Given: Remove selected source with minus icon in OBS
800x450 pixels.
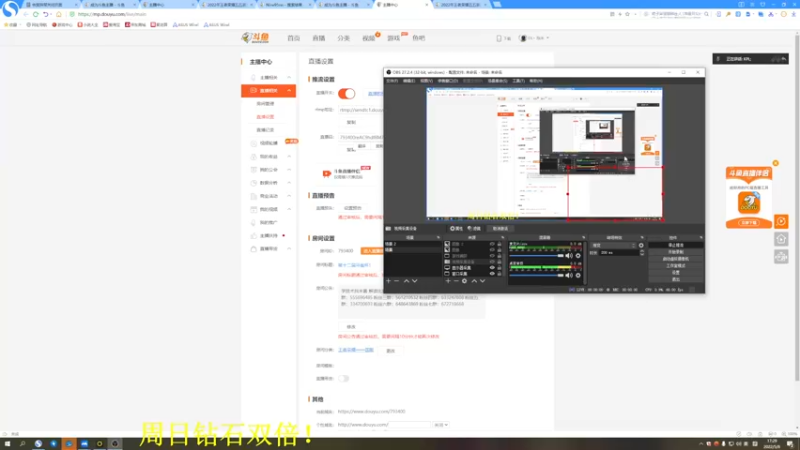Looking at the screenshot, I should click(x=456, y=281).
